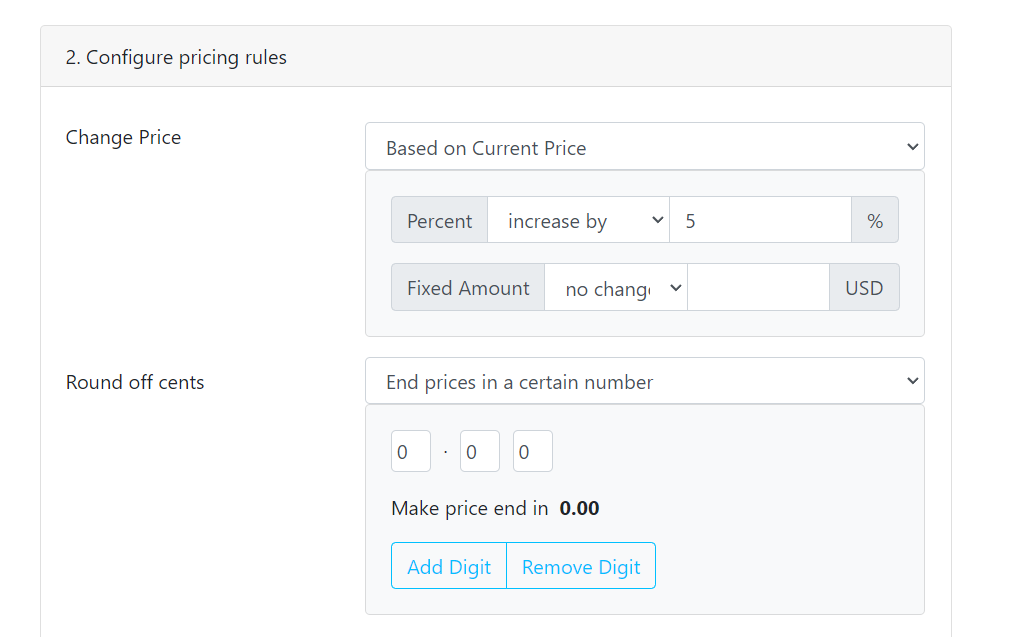Open 'End prices in a certain number' dropdown
This screenshot has width=1024, height=637.
click(x=644, y=381)
